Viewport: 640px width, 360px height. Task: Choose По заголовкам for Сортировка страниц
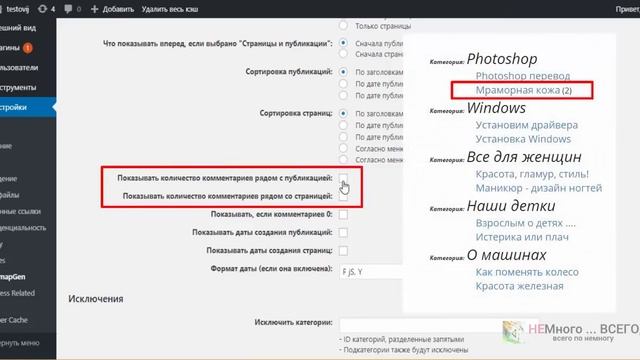(x=343, y=113)
